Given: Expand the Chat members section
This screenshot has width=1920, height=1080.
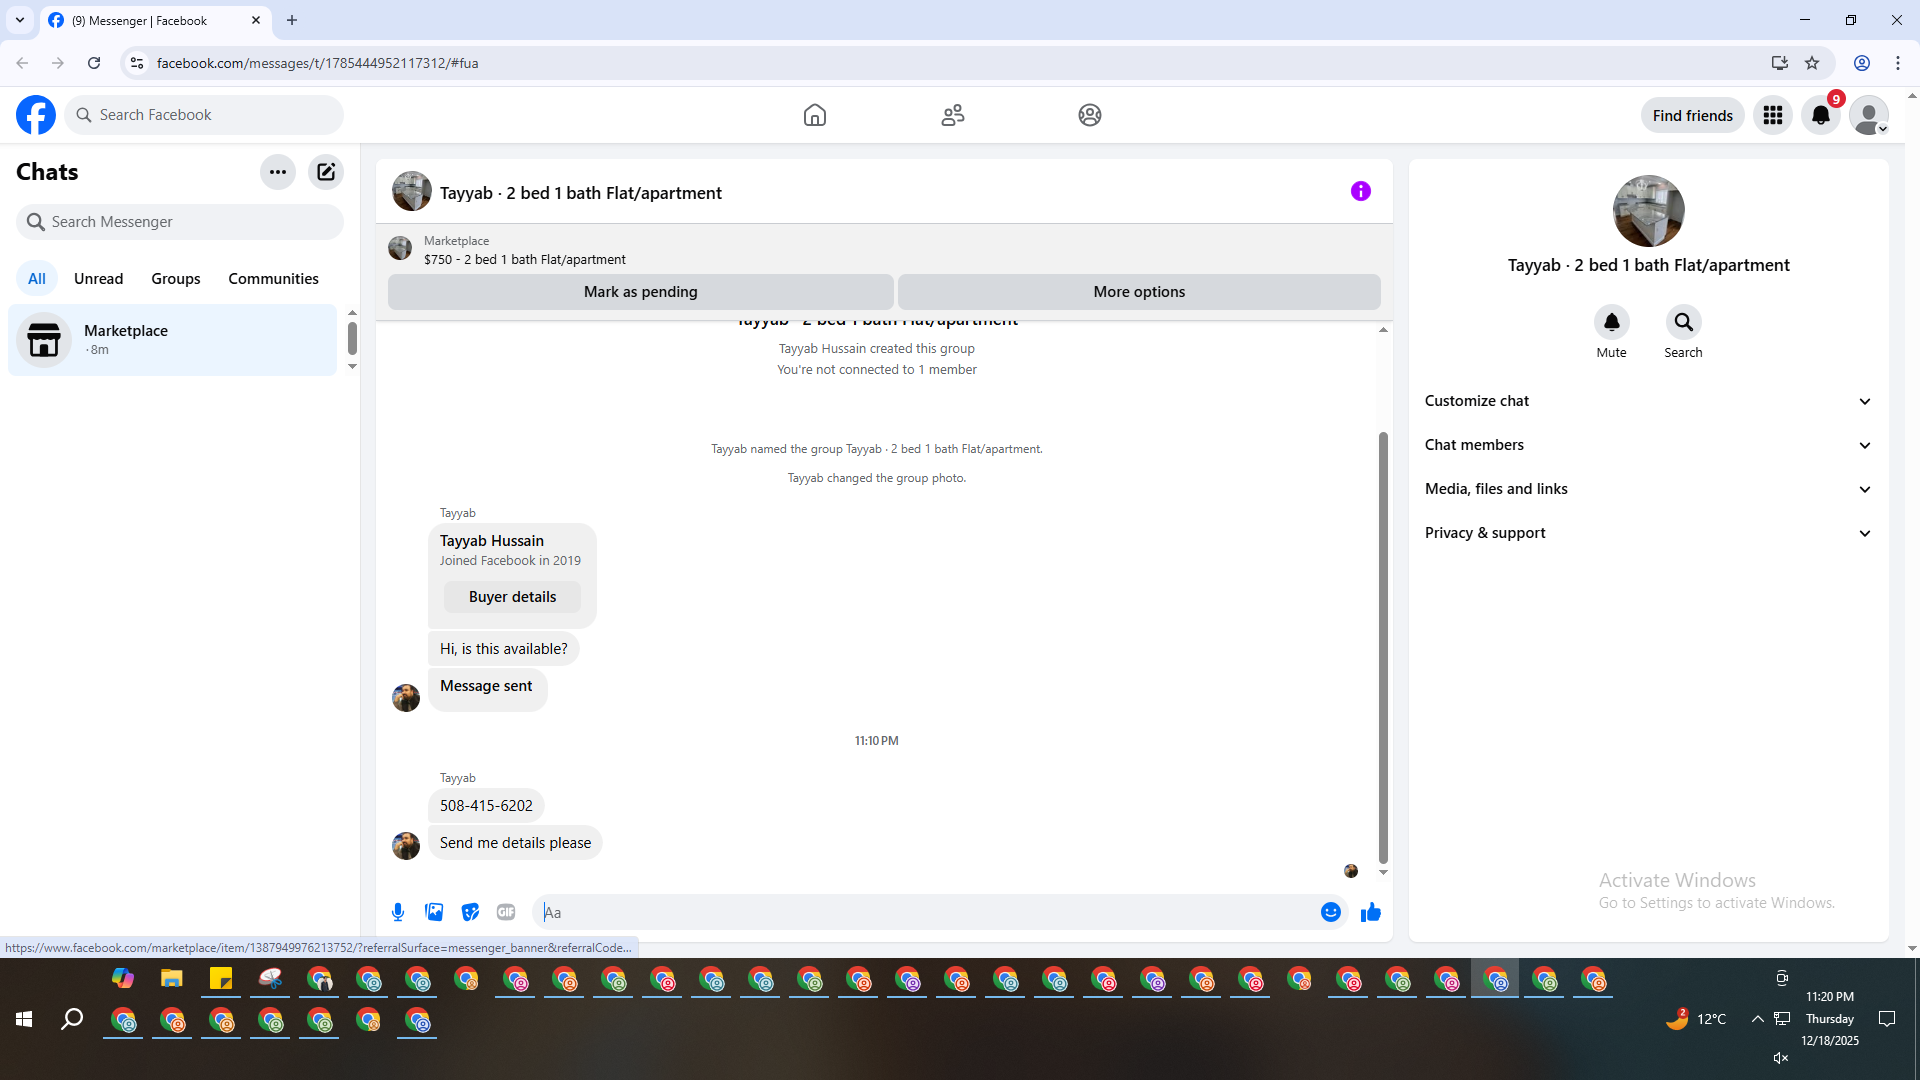Looking at the screenshot, I should click(1648, 445).
